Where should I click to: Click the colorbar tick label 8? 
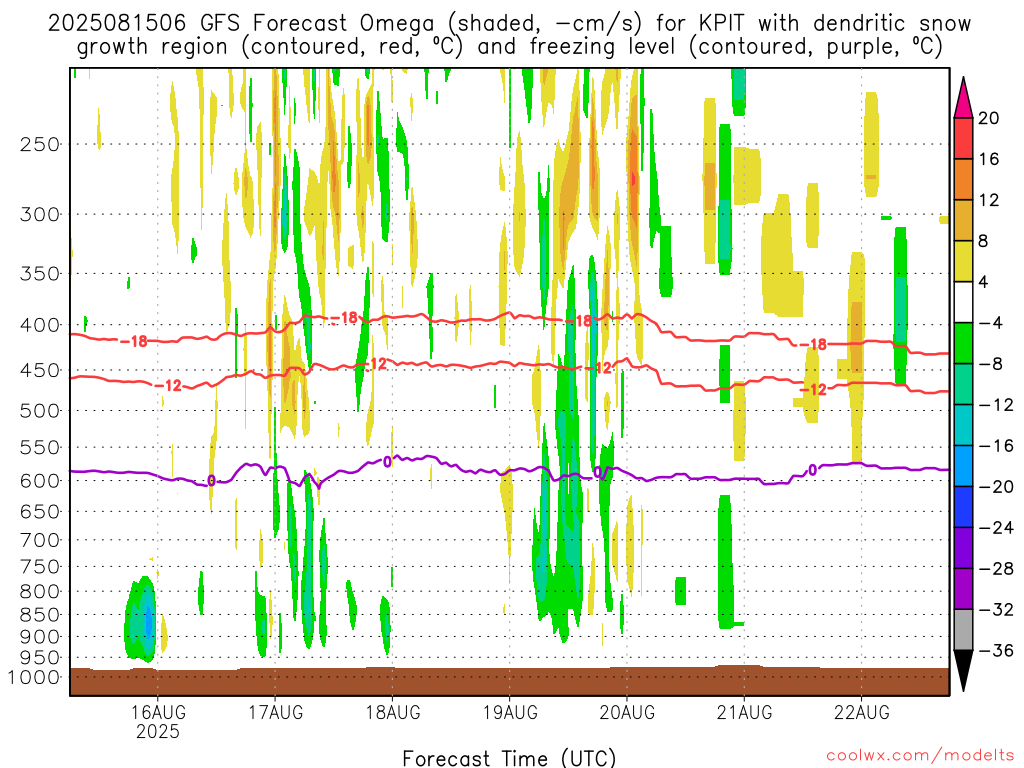[x=984, y=242]
